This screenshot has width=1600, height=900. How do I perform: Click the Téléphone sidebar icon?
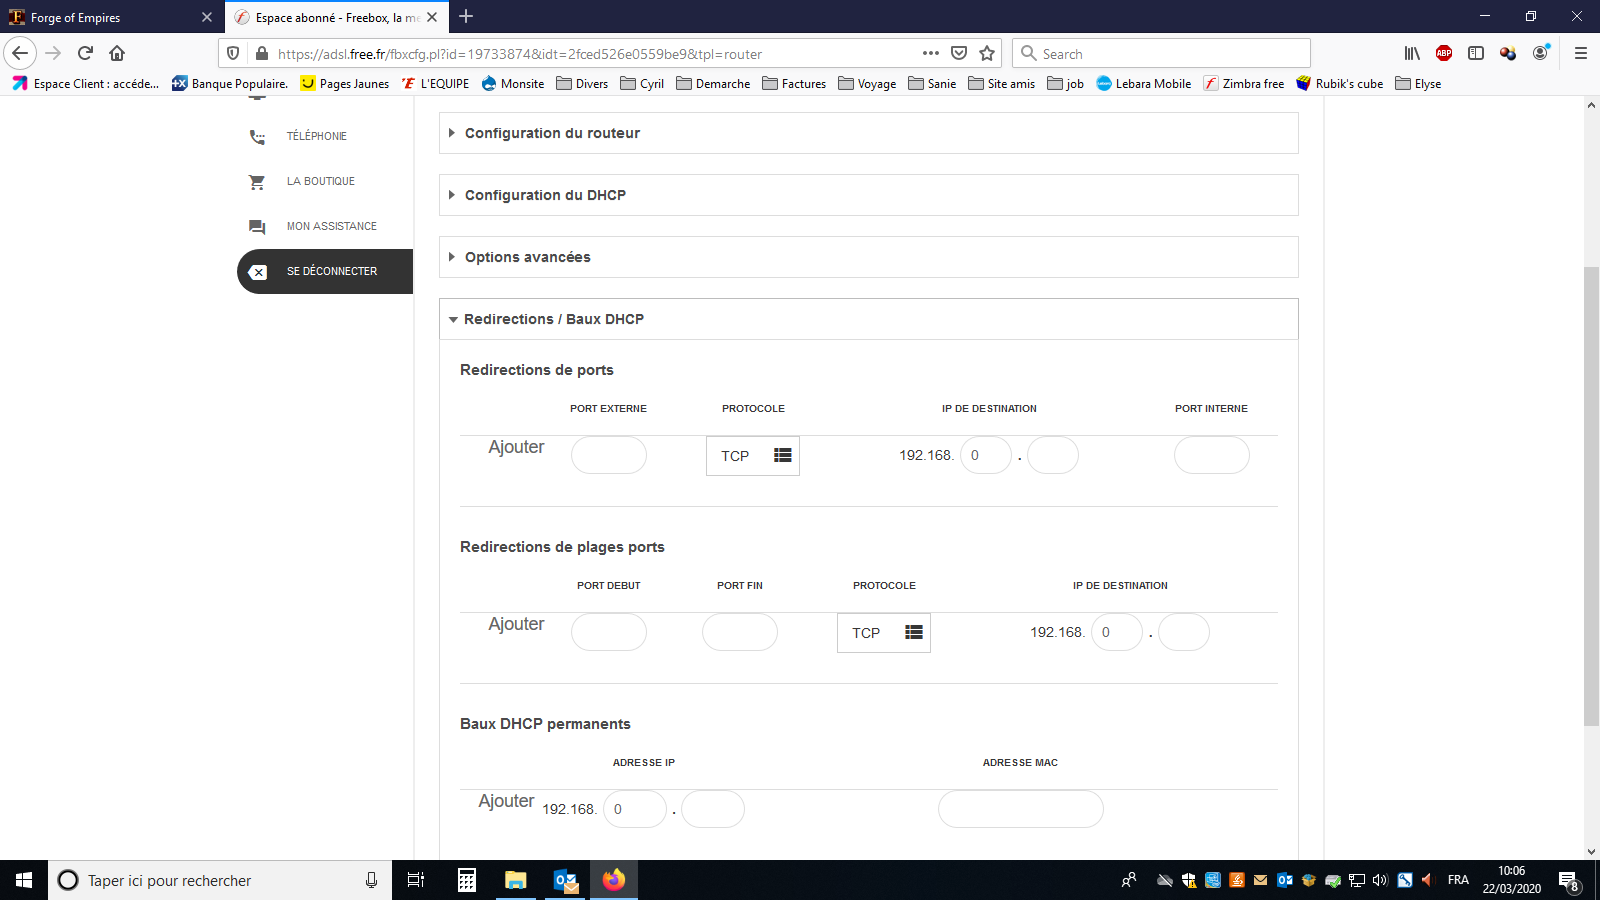pos(257,137)
